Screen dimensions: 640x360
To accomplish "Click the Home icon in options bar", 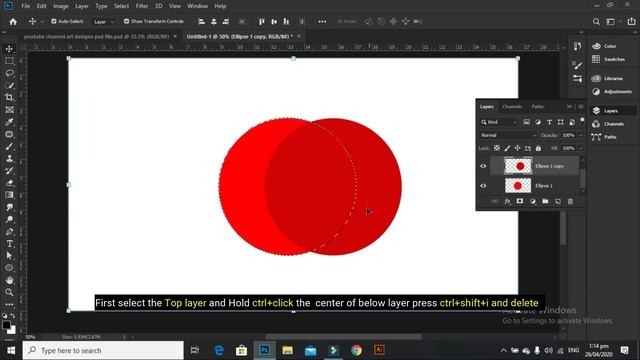I will click(13, 22).
